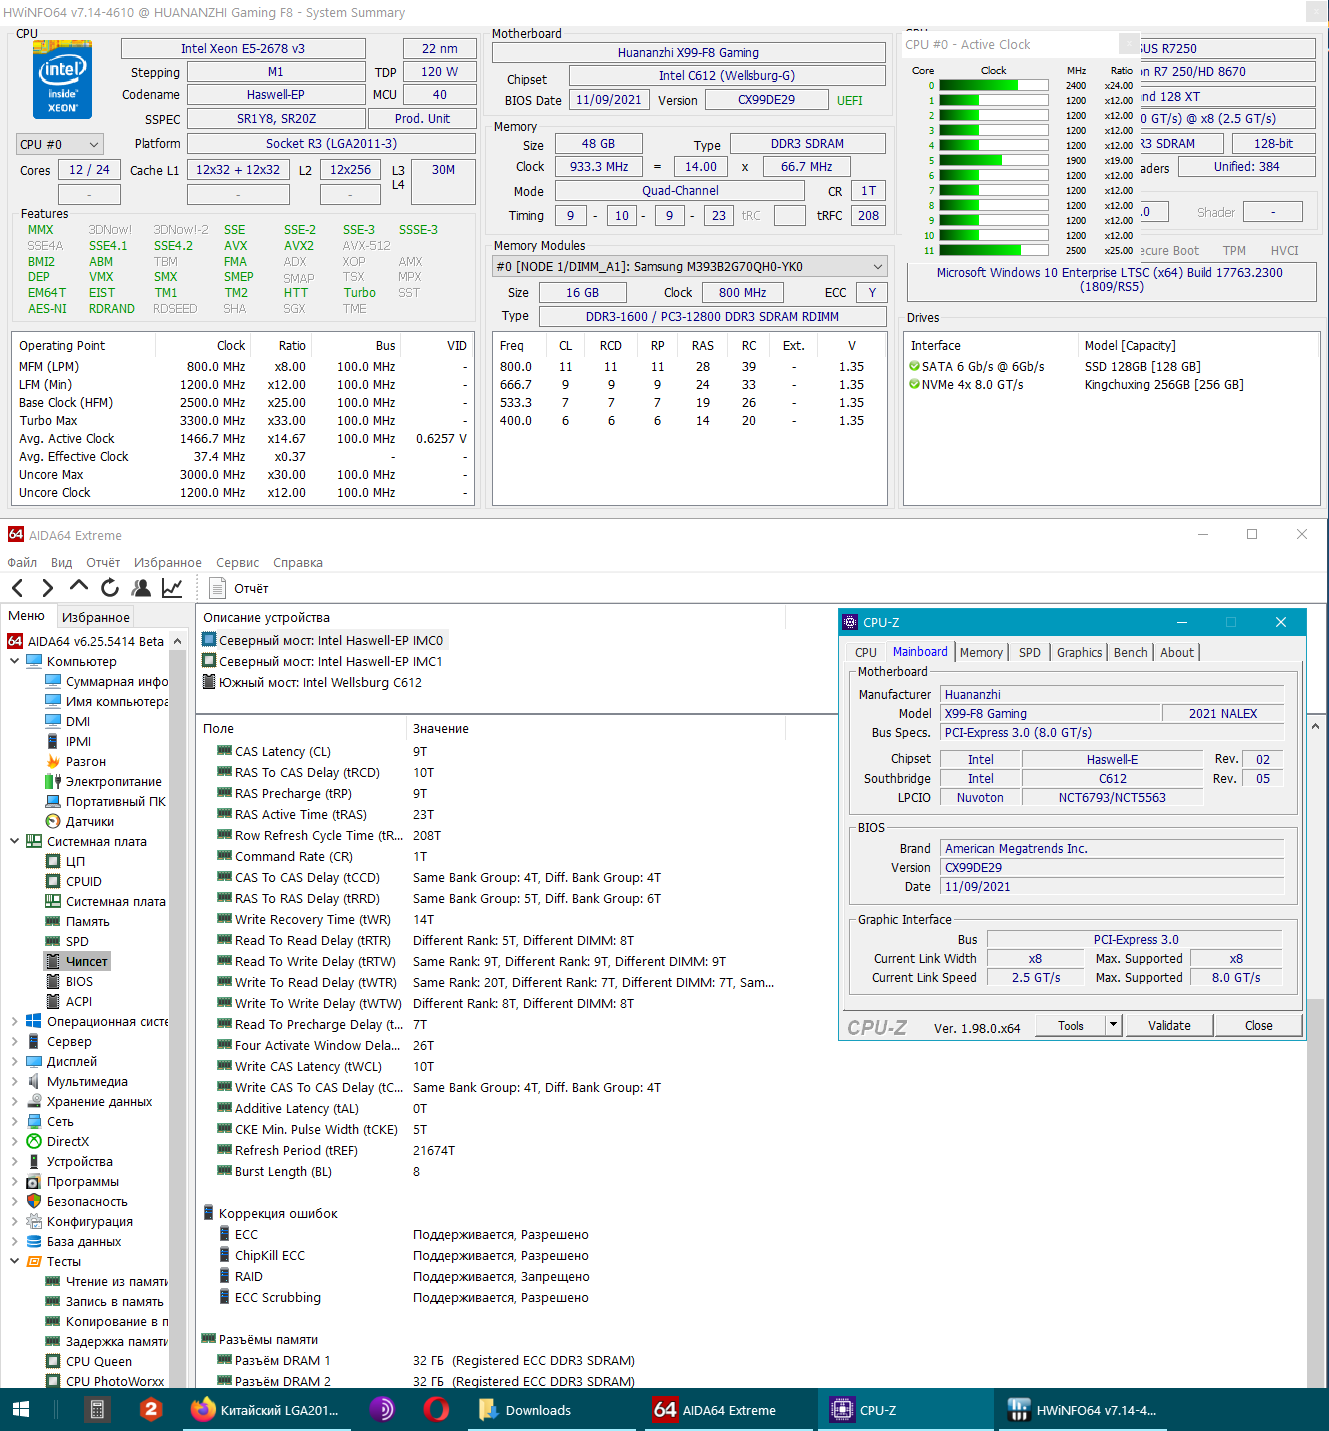Open the Сервис menu in AIDA64
1329x1431 pixels.
pyautogui.click(x=237, y=562)
